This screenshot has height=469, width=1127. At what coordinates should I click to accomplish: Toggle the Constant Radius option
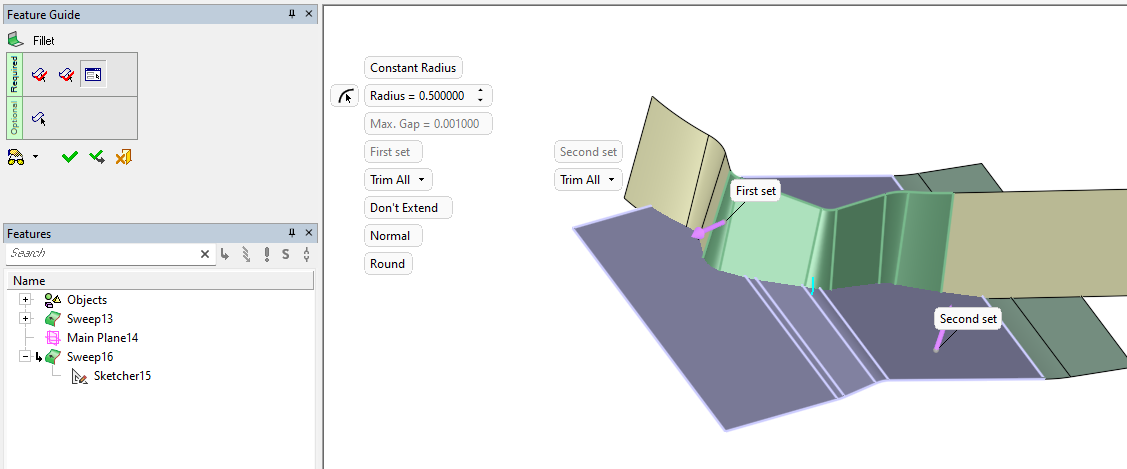tap(413, 68)
